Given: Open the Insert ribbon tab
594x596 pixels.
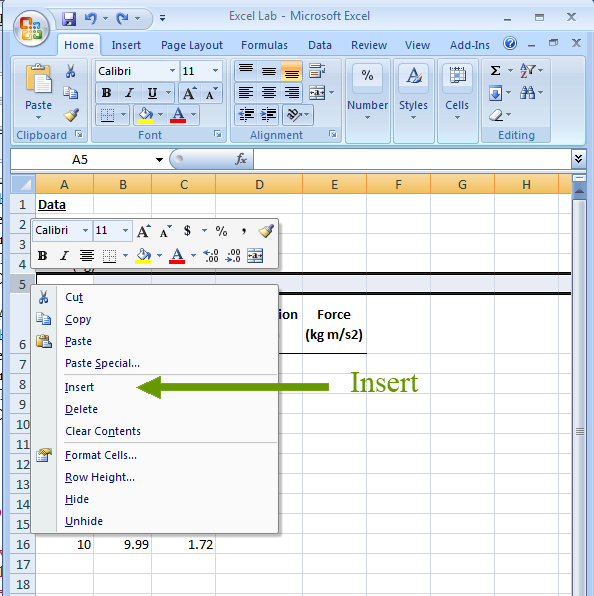Looking at the screenshot, I should pyautogui.click(x=126, y=45).
